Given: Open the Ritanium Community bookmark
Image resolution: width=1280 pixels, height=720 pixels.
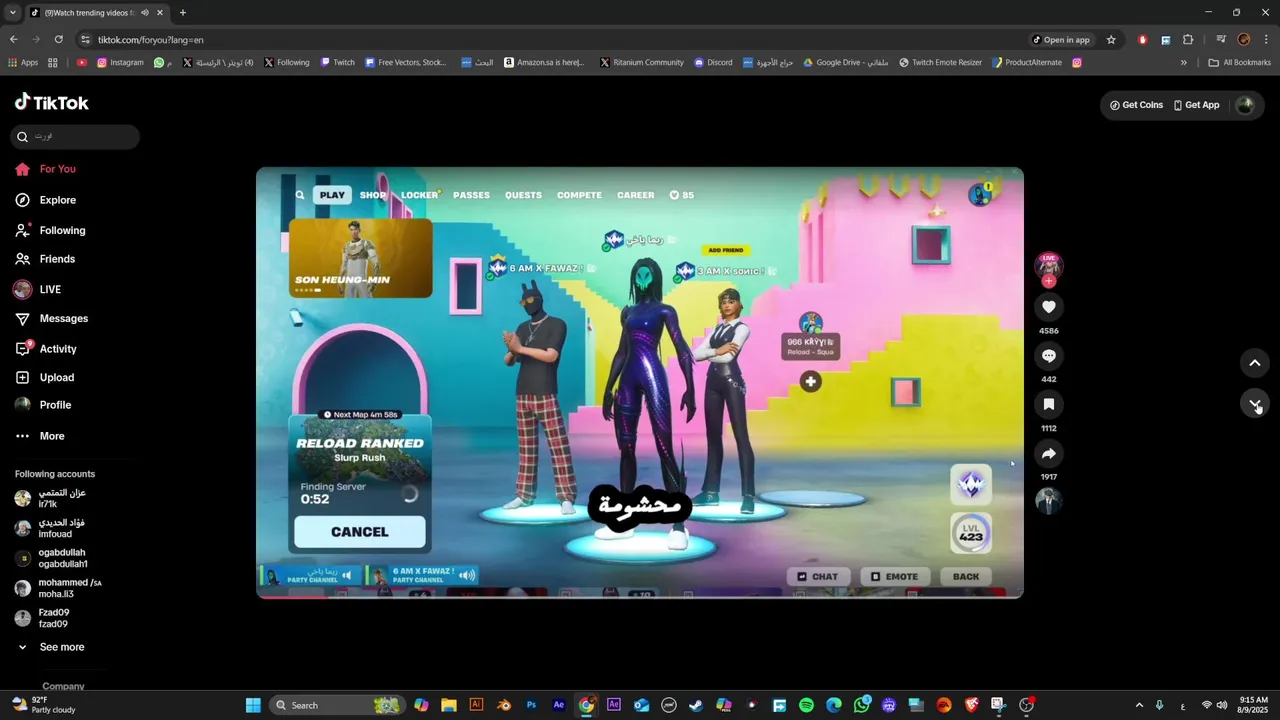Looking at the screenshot, I should click(642, 62).
